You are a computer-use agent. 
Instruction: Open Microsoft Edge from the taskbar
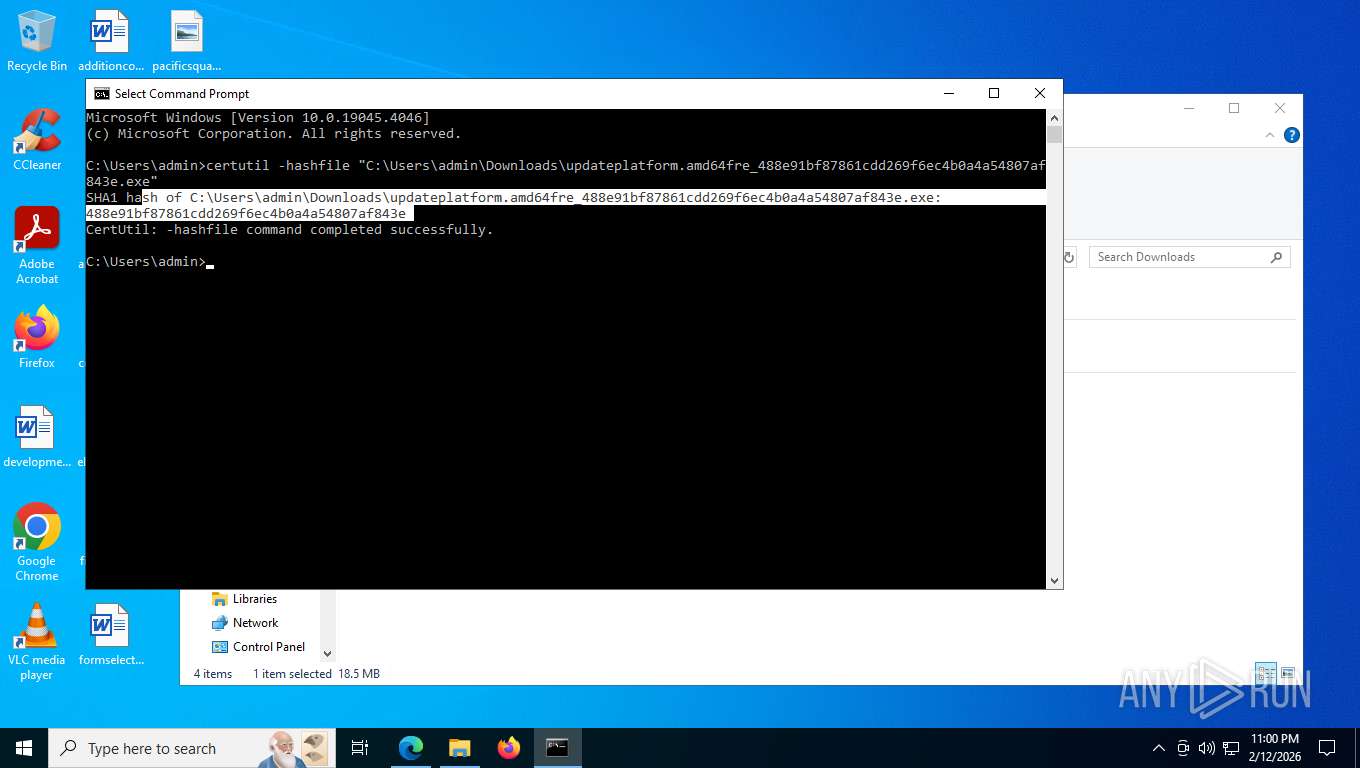(x=411, y=748)
